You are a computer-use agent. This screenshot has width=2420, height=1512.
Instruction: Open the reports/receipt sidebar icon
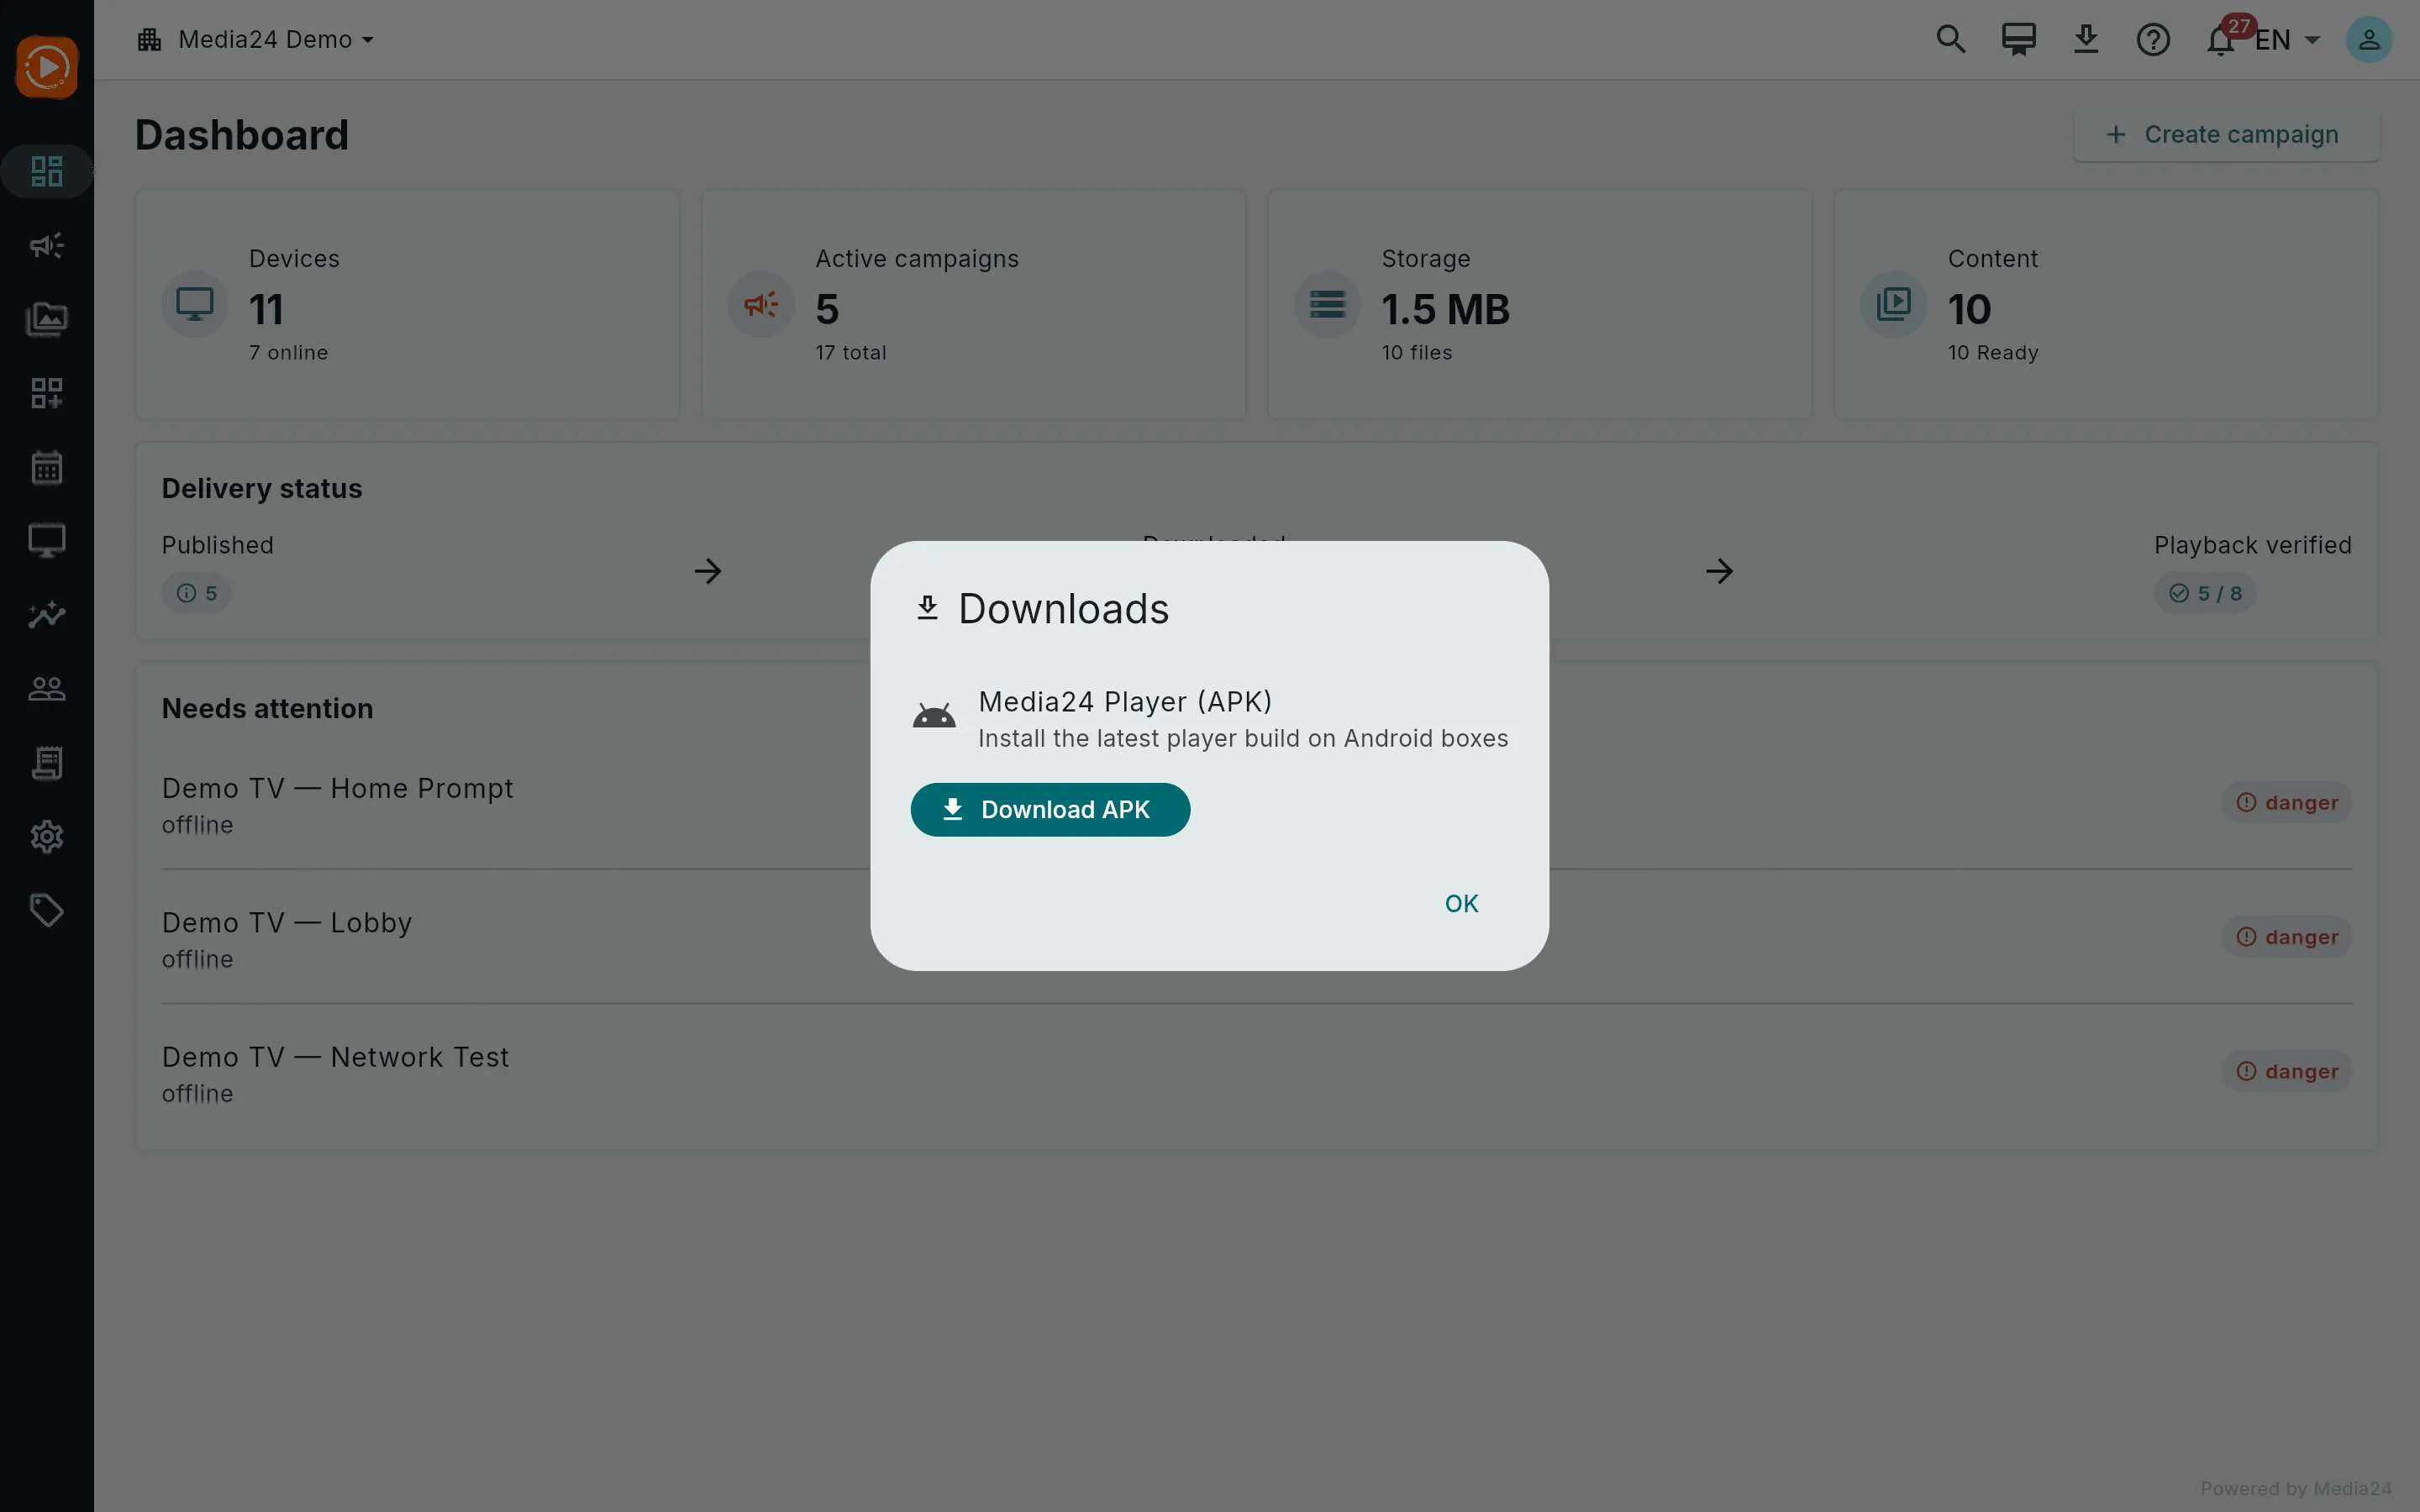point(46,763)
